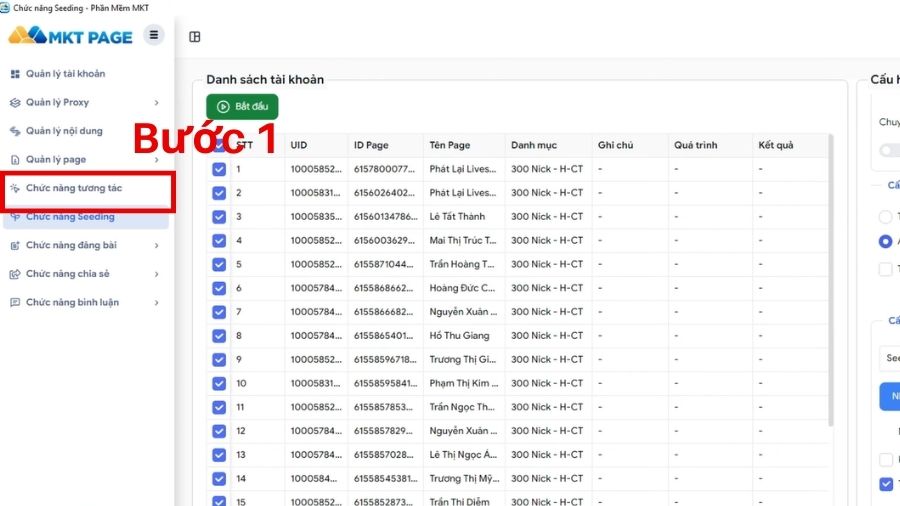Select the Trương Thị Mỹ page name cell
The width and height of the screenshot is (900, 506).
[464, 478]
